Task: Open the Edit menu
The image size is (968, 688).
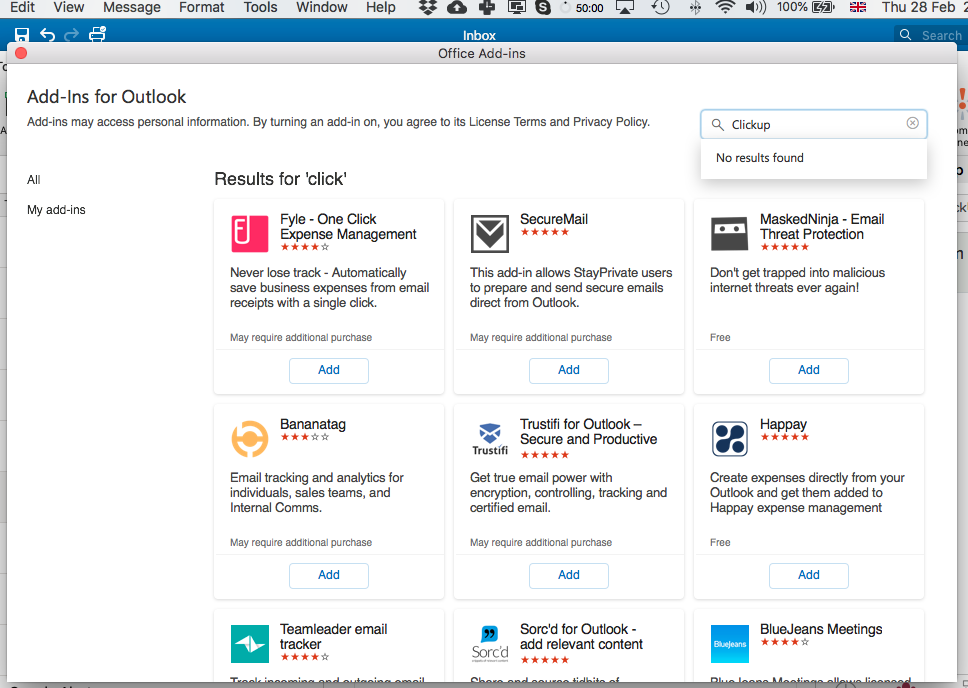Action: click(23, 7)
